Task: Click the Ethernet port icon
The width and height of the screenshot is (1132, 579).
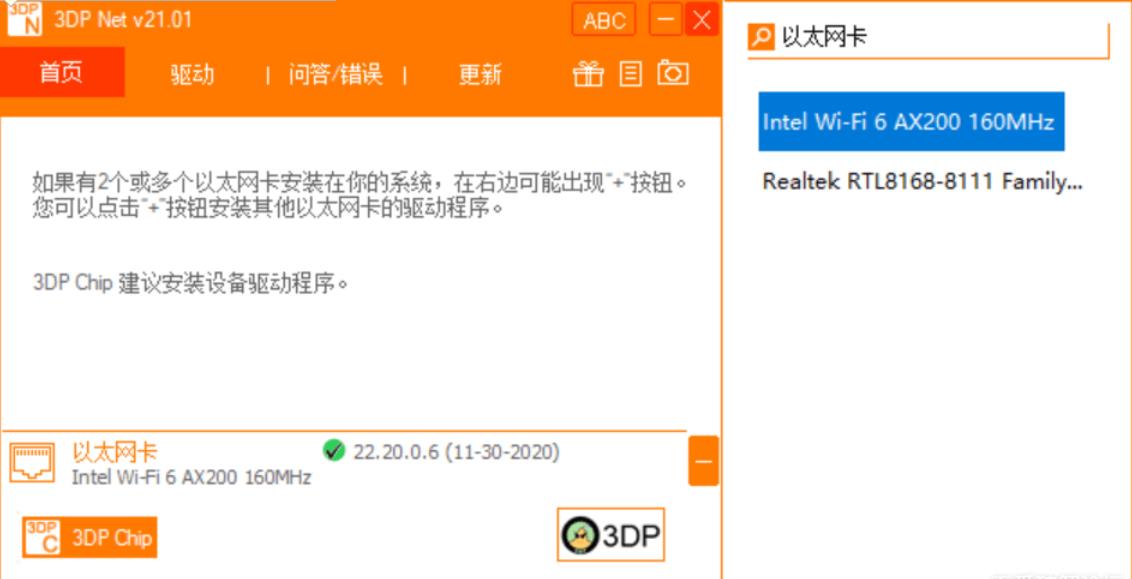Action: [32, 463]
